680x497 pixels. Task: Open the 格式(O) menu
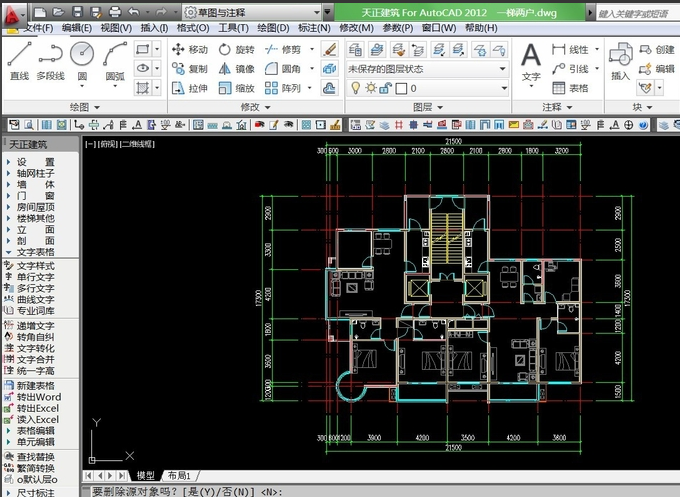[x=193, y=28]
